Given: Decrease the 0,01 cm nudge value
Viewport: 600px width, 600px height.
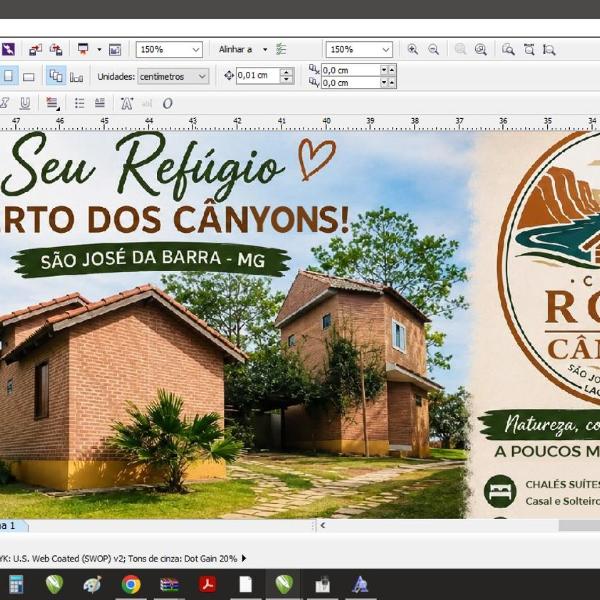Looking at the screenshot, I should [x=286, y=79].
